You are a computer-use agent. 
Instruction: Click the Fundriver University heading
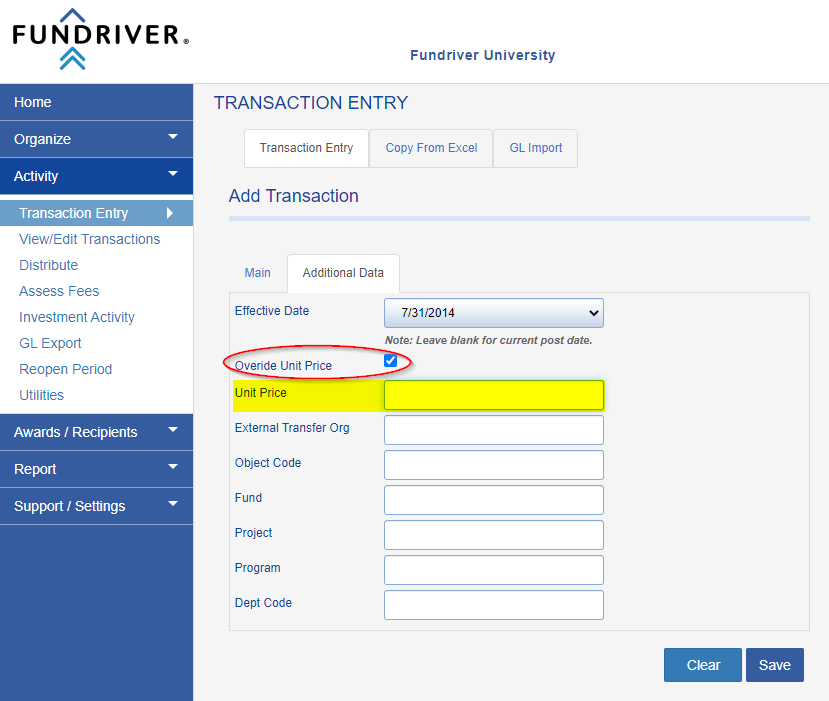click(483, 55)
